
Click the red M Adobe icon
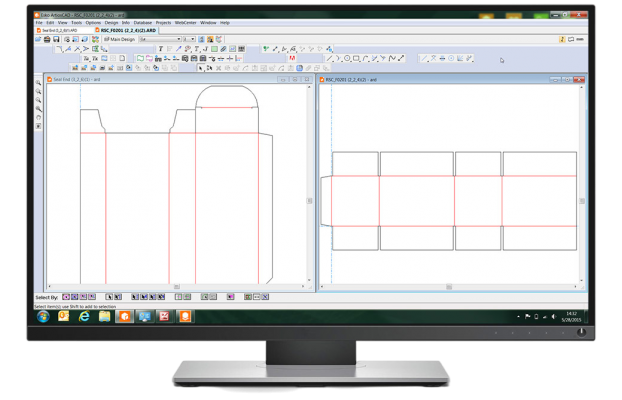(291, 59)
